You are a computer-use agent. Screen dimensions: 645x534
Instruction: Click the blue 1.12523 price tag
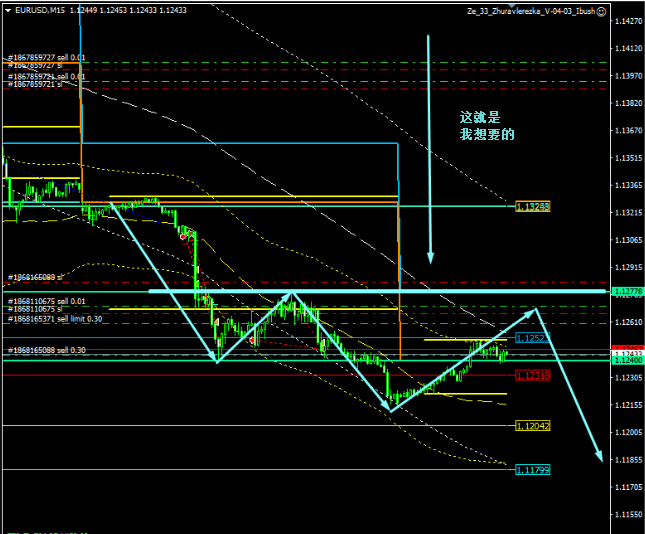[533, 338]
